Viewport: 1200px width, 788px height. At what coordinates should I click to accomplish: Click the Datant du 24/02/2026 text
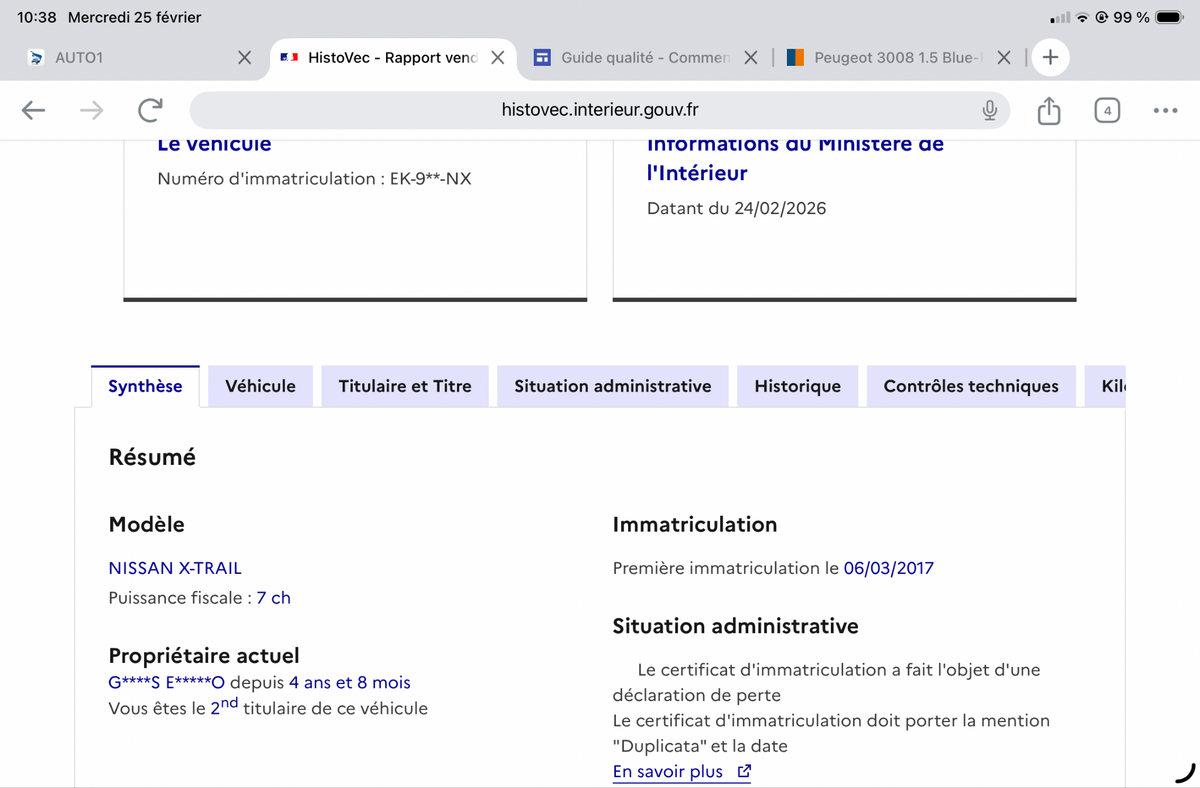coord(737,208)
